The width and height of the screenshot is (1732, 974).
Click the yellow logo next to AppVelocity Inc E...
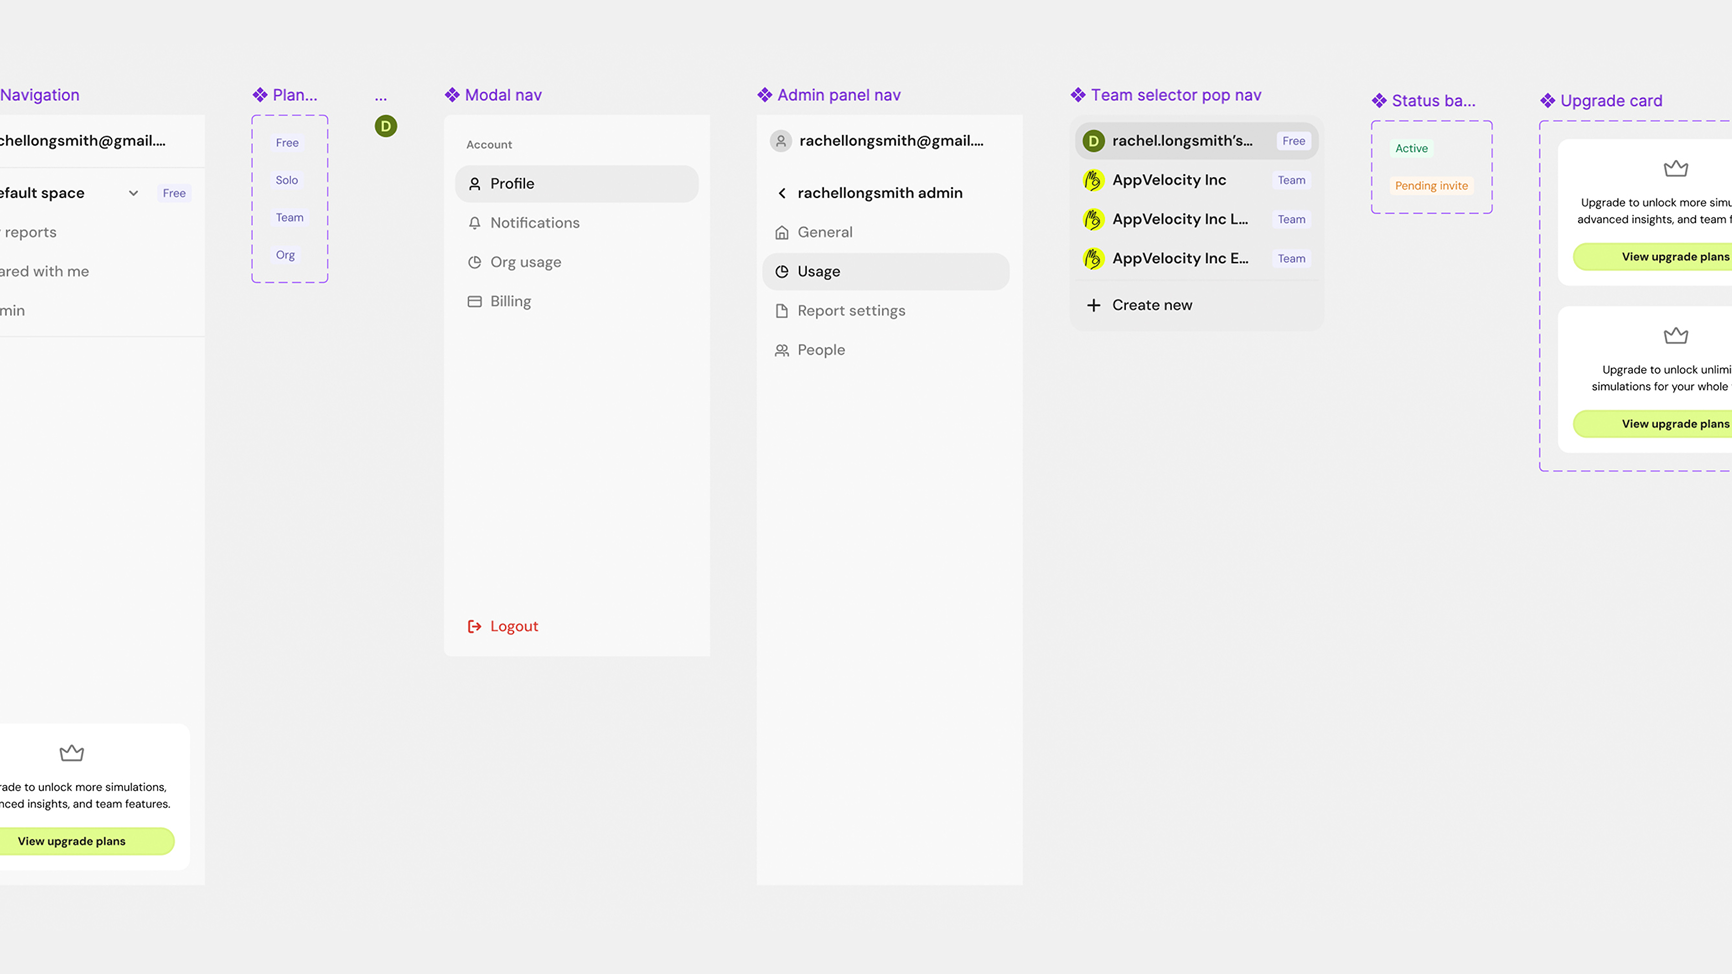coord(1094,258)
